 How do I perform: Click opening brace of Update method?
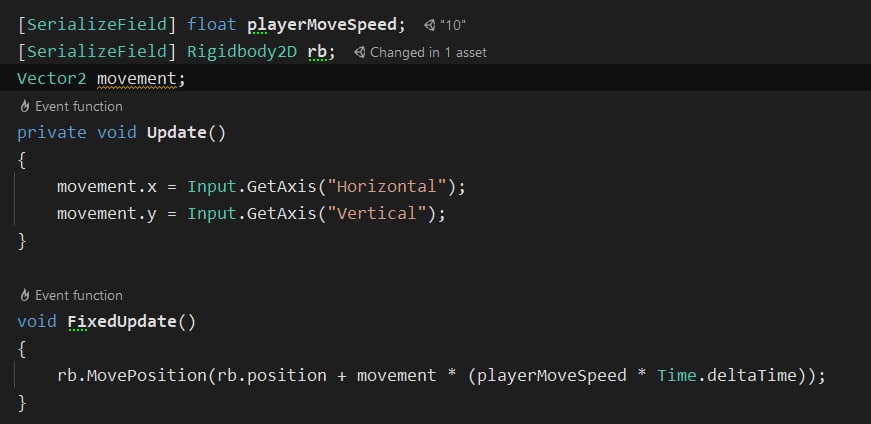(x=22, y=160)
